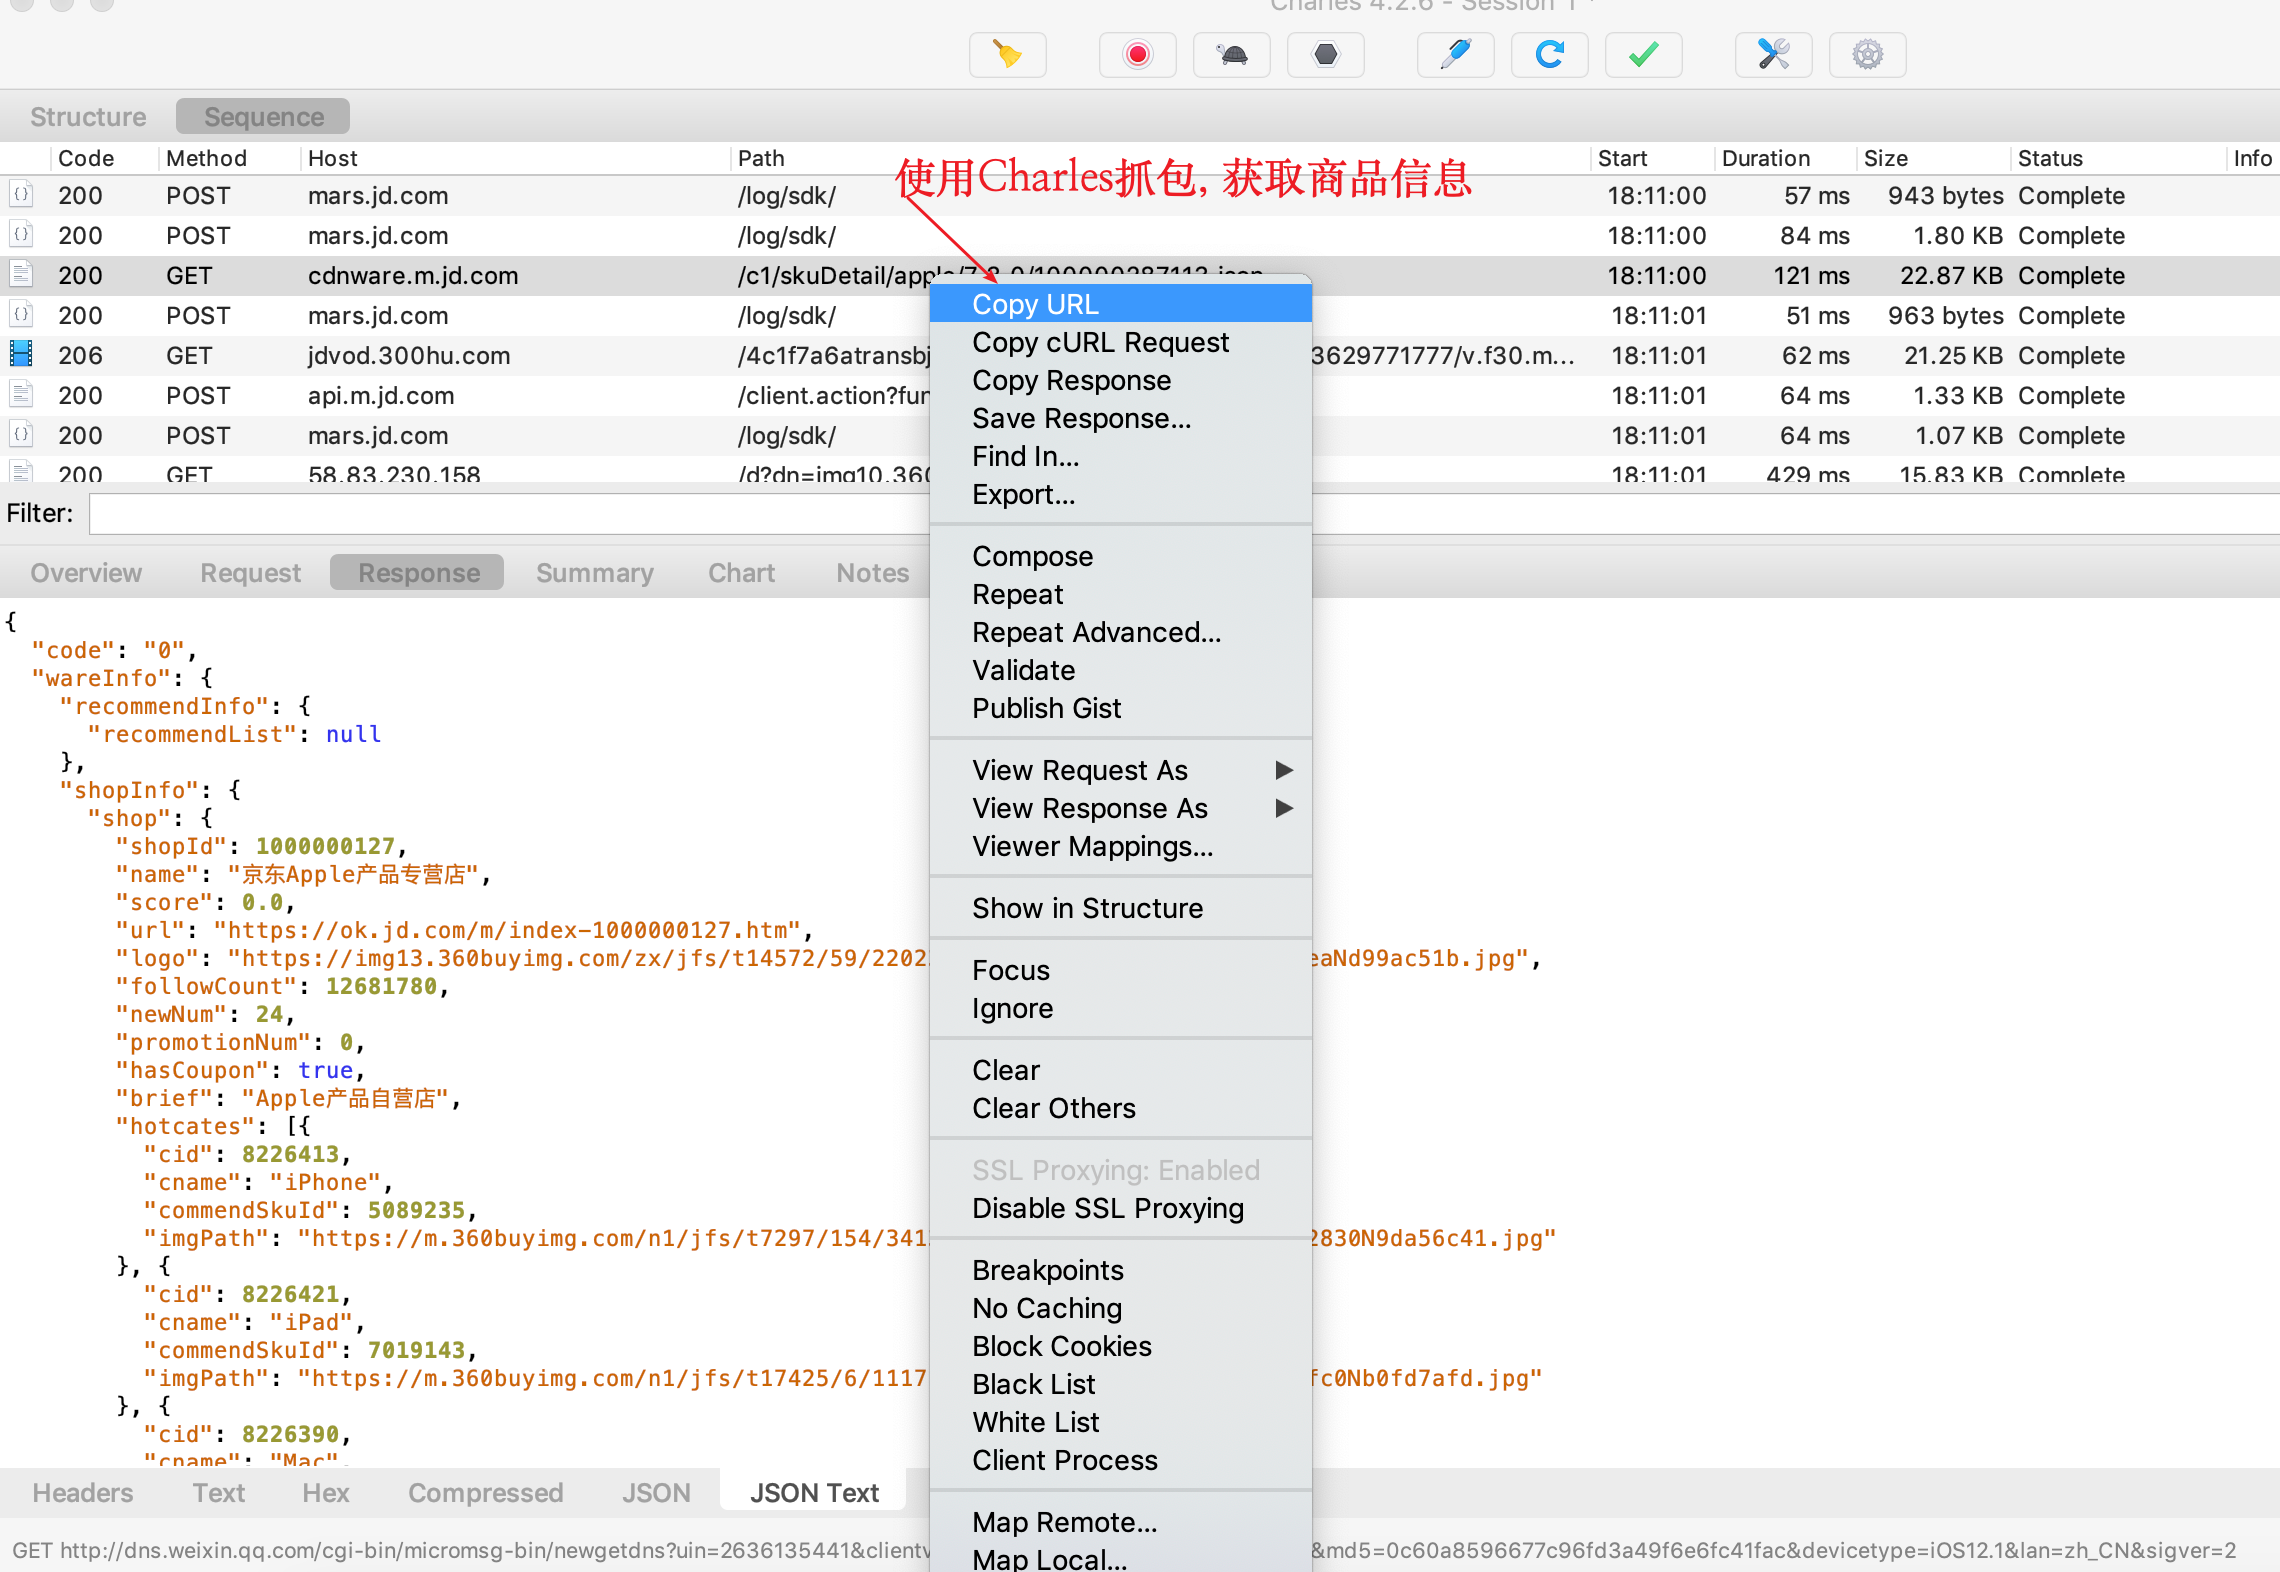
Task: Click the pen Compose icon
Action: pyautogui.click(x=1455, y=54)
